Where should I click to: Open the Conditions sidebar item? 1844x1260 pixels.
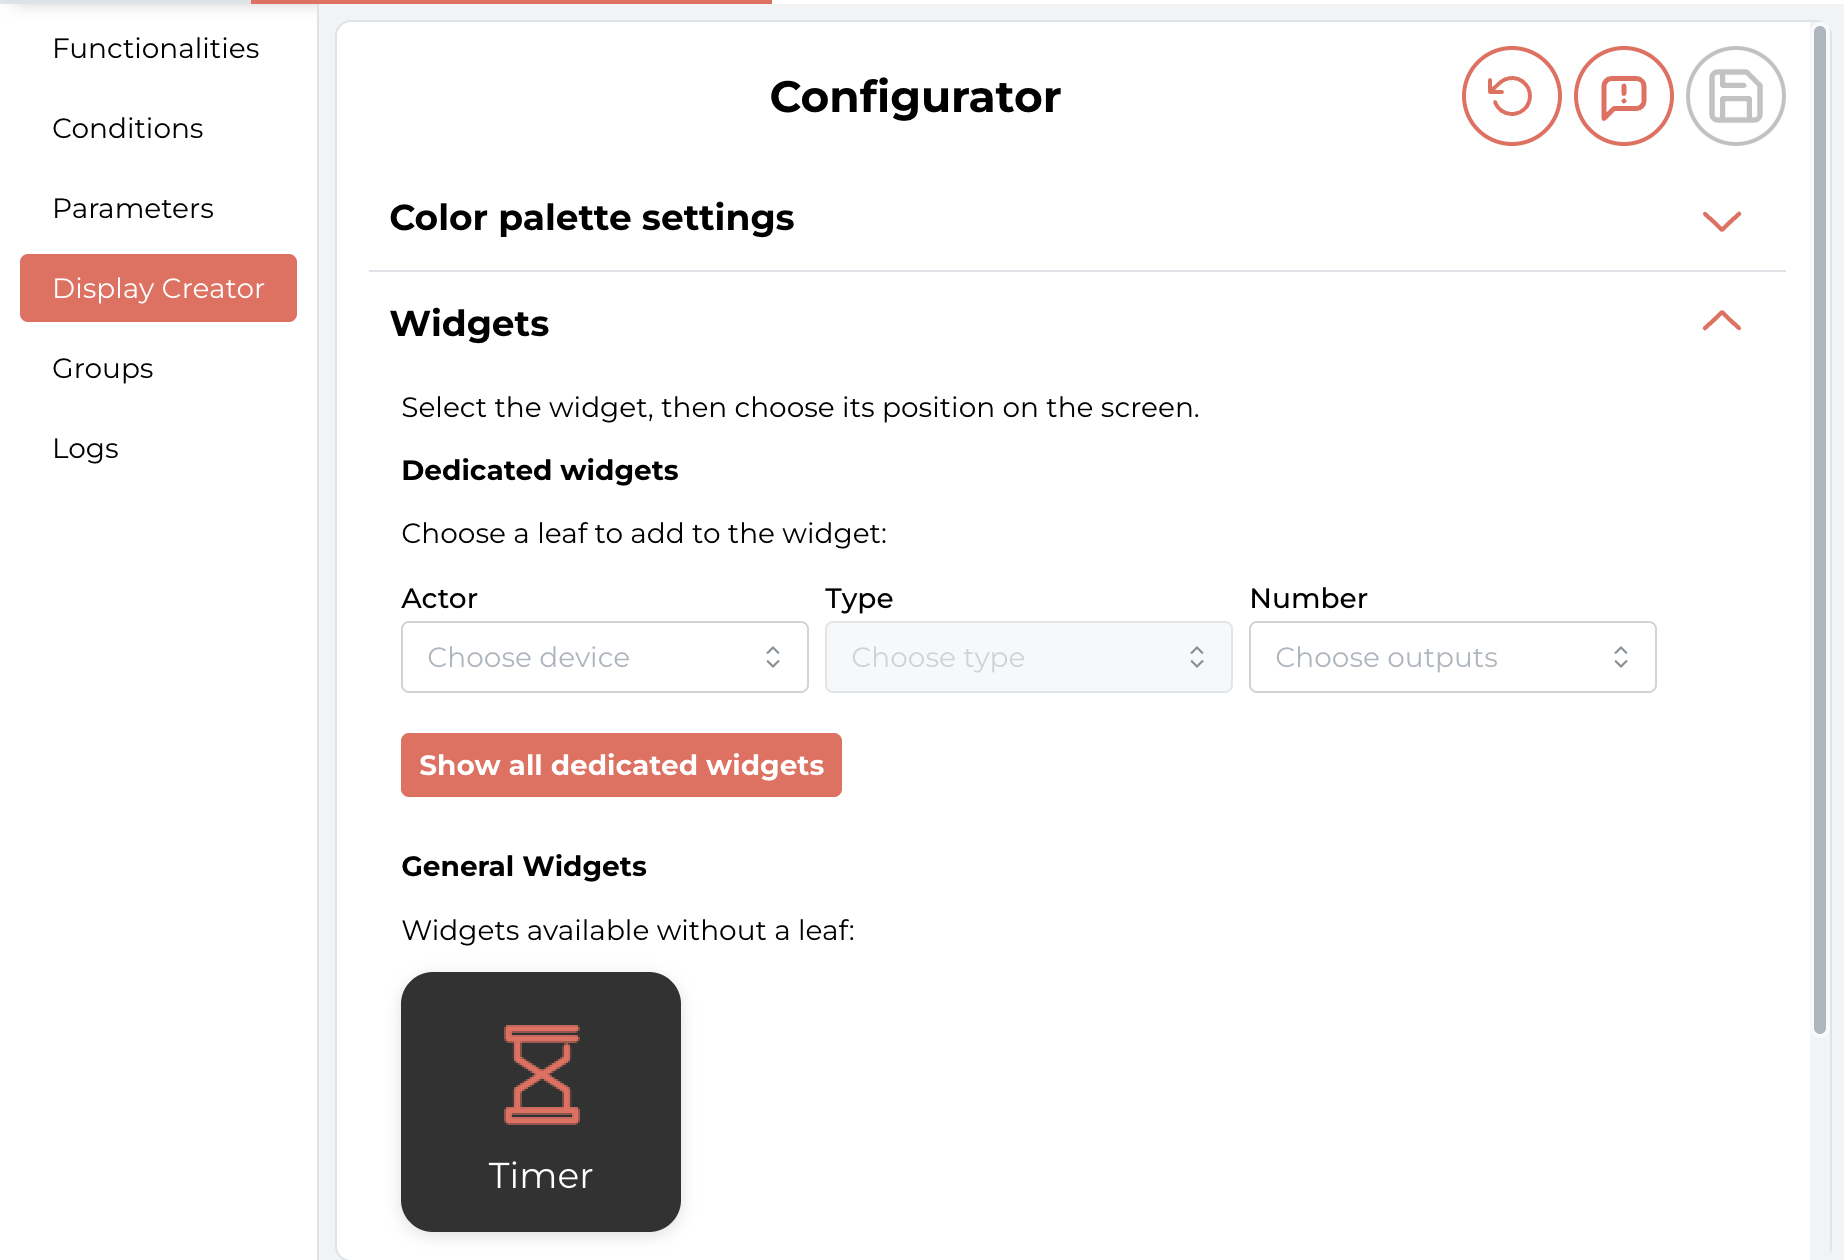pyautogui.click(x=128, y=128)
